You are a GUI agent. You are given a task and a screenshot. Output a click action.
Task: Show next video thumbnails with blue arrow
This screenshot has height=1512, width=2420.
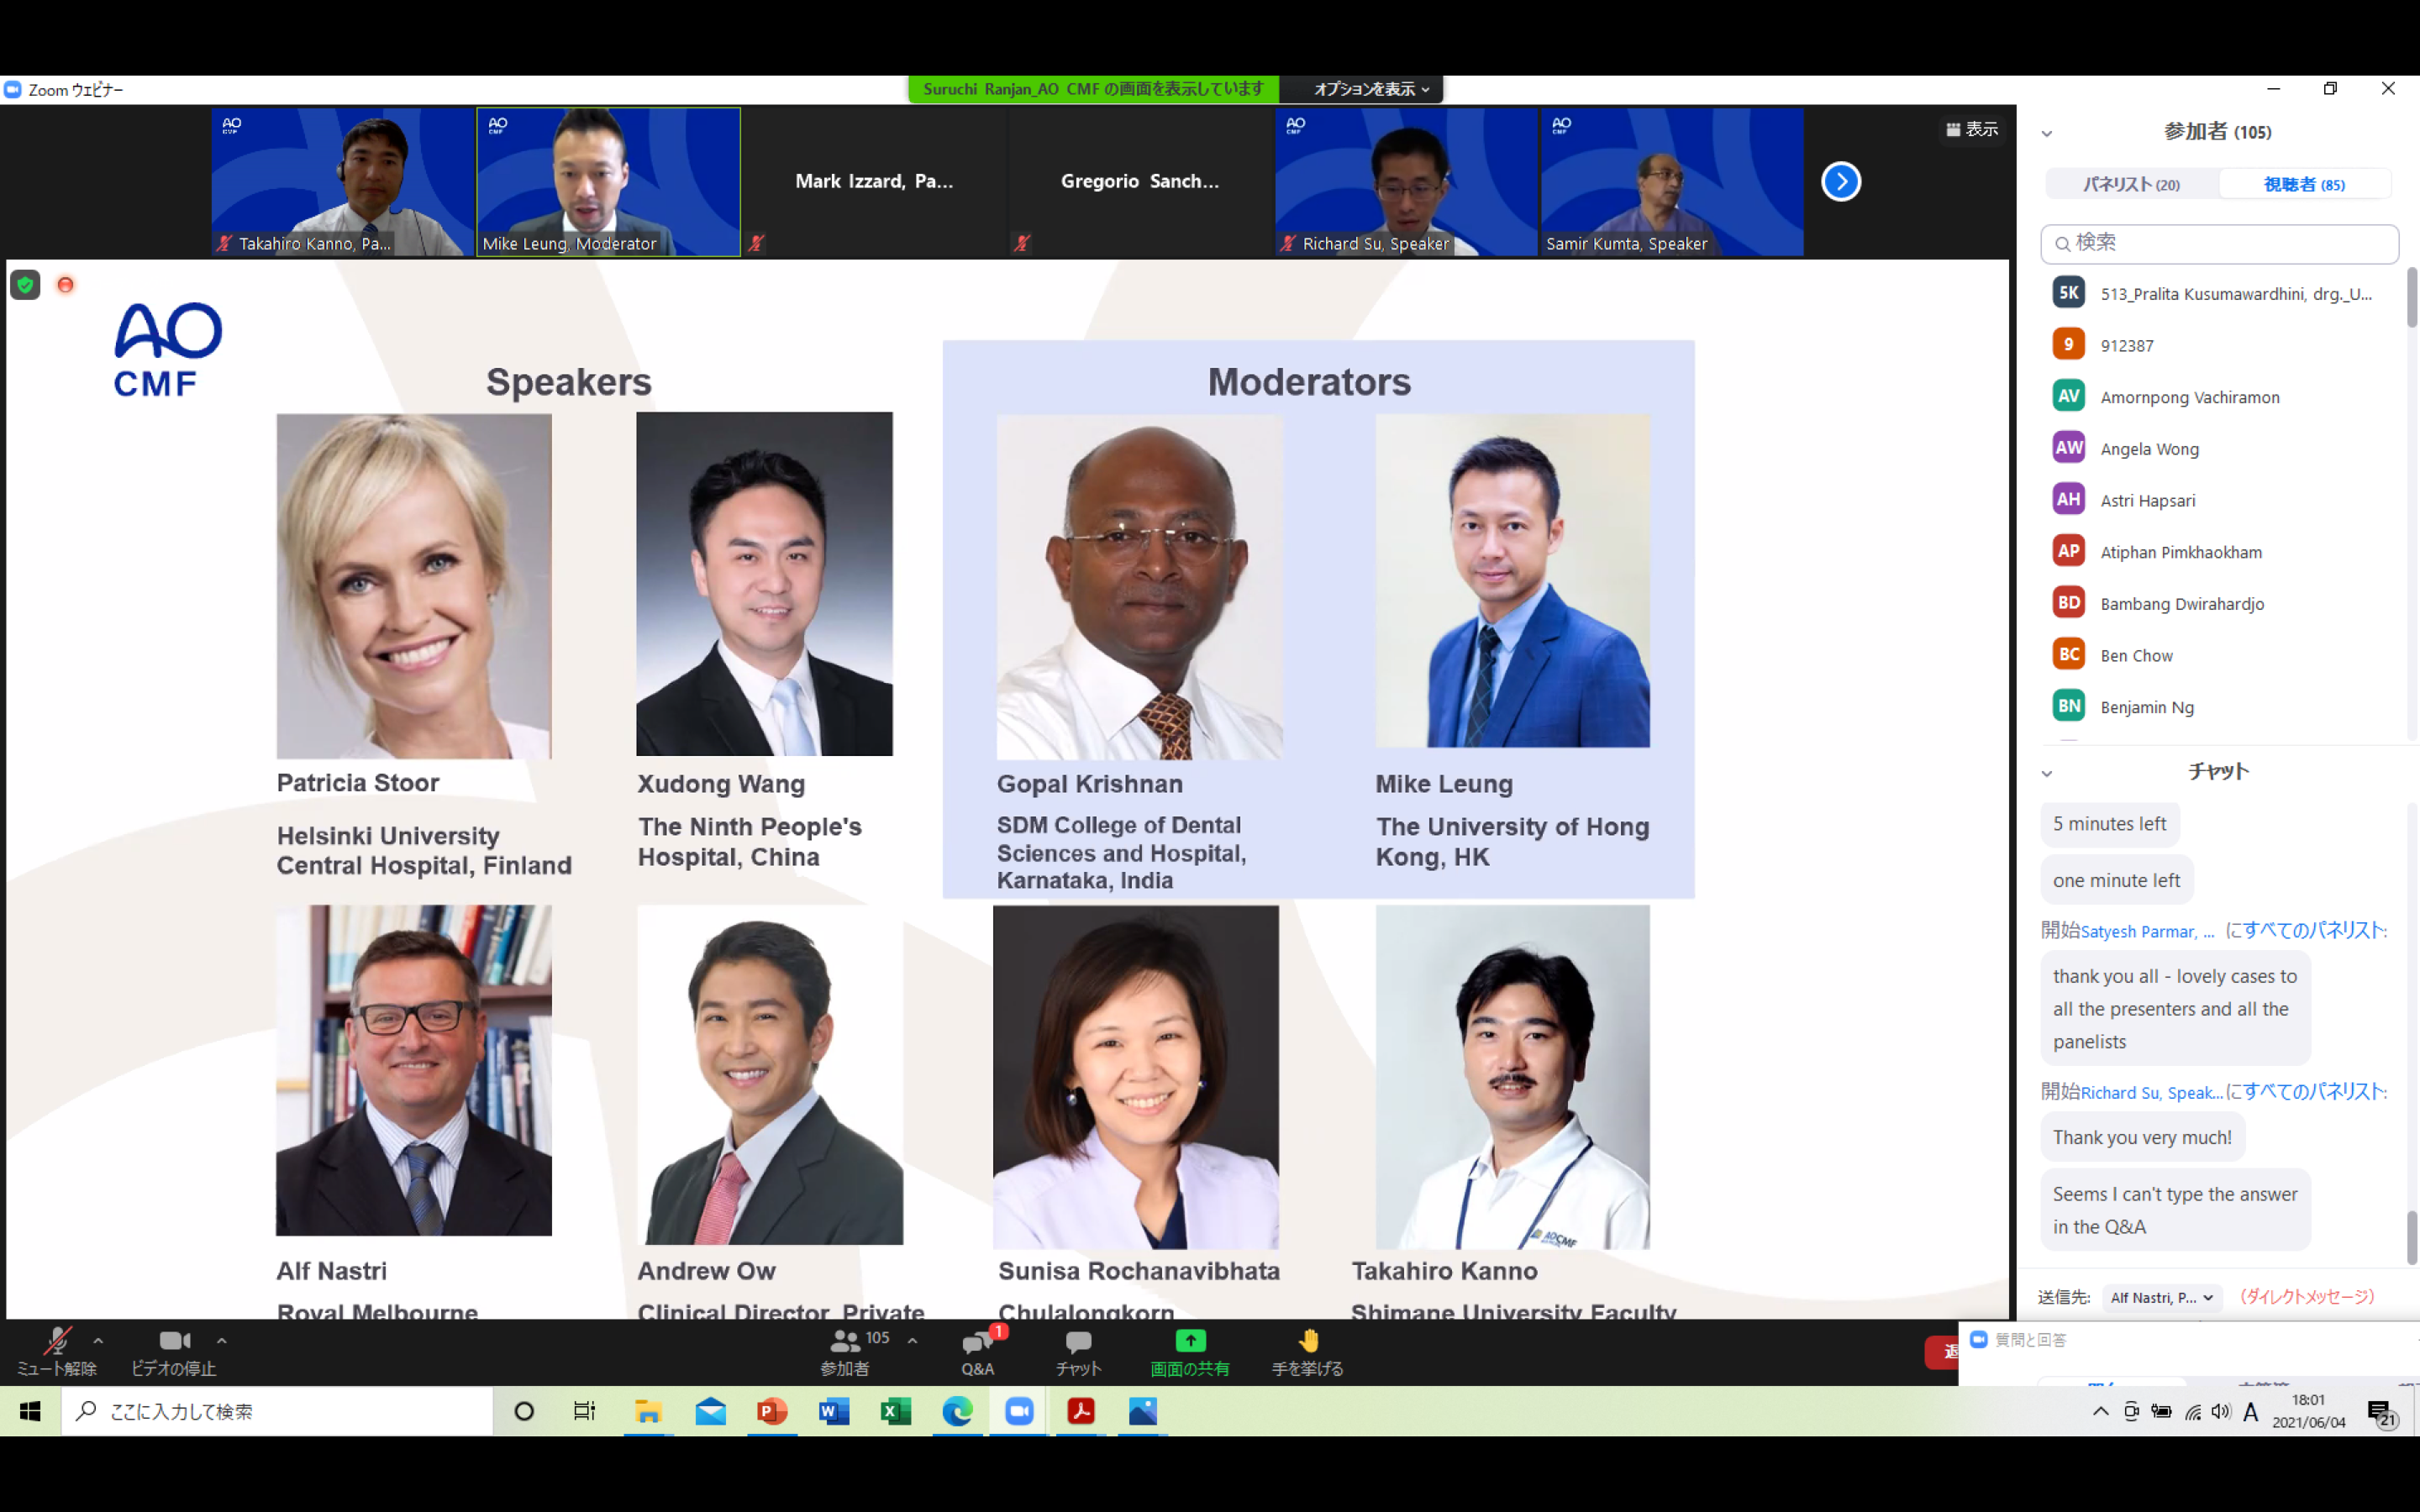pyautogui.click(x=1841, y=181)
